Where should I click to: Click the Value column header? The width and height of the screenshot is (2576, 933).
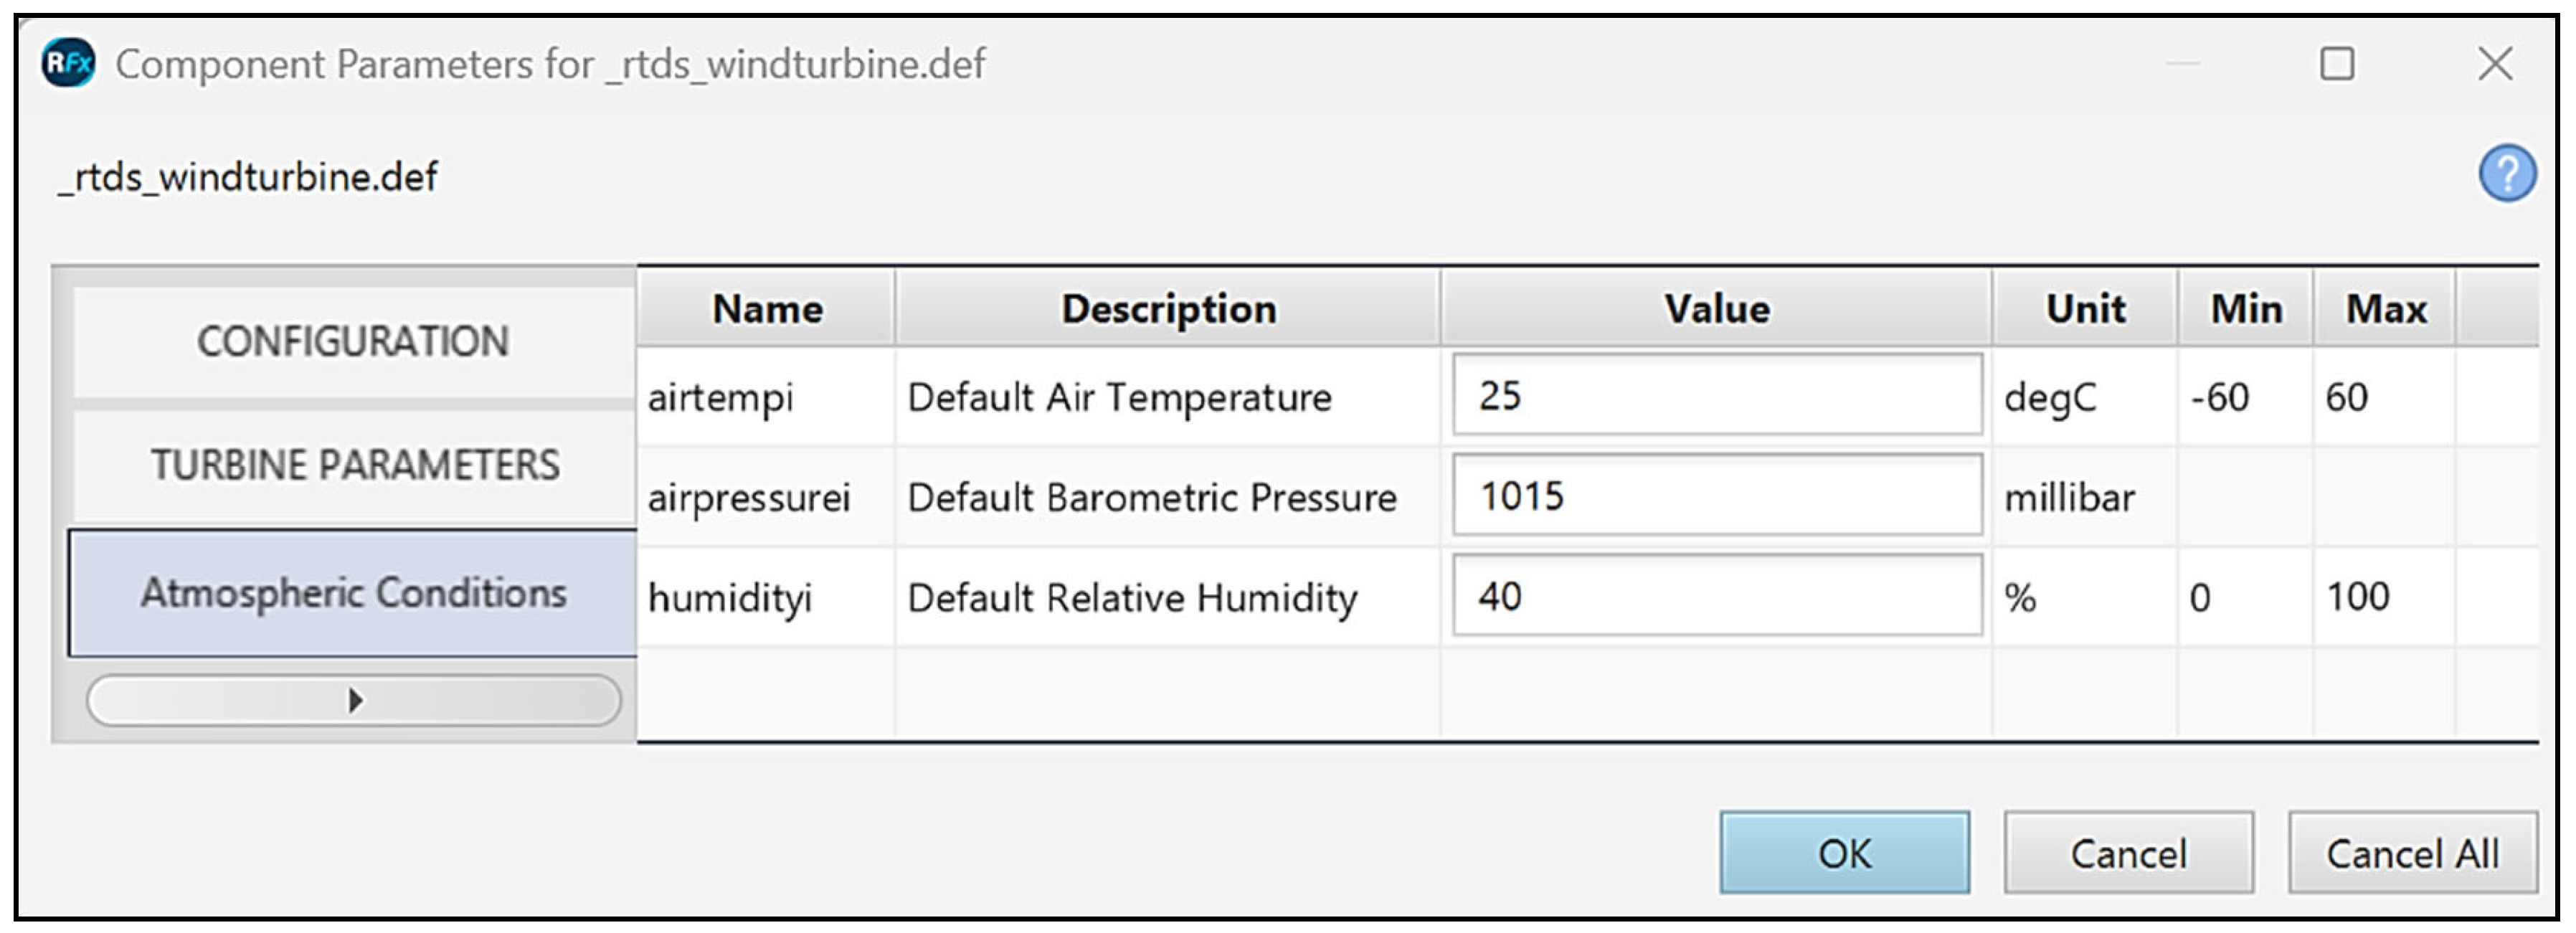1716,309
